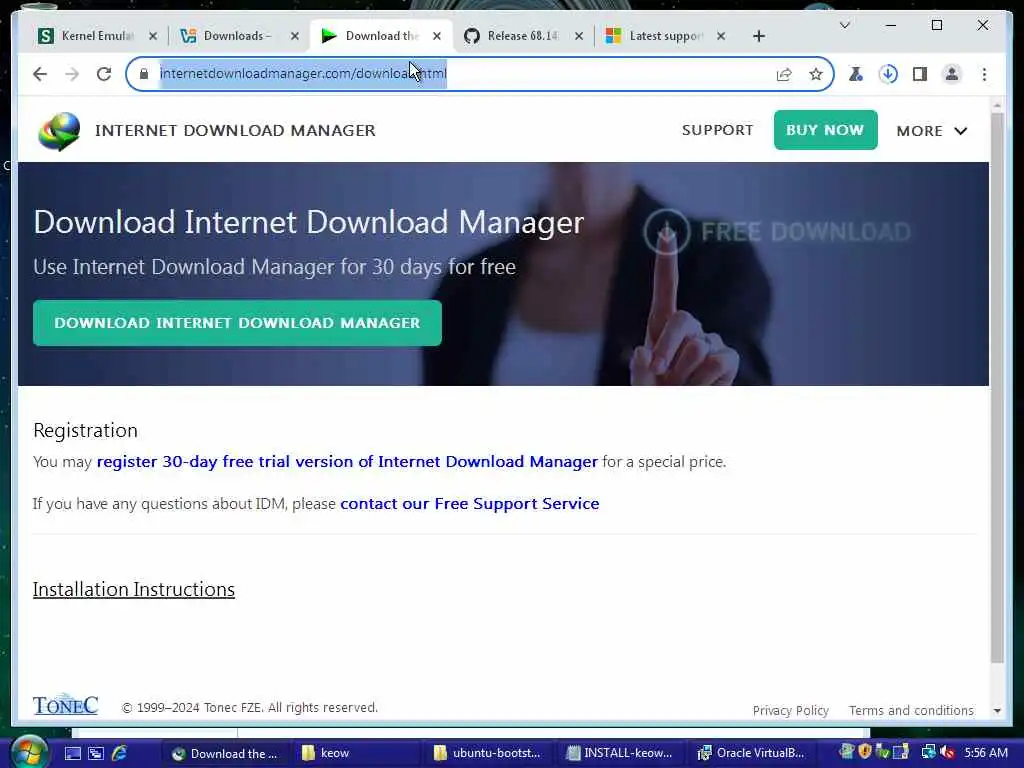Open contact our Free Support Service link
This screenshot has height=768, width=1024.
click(470, 504)
